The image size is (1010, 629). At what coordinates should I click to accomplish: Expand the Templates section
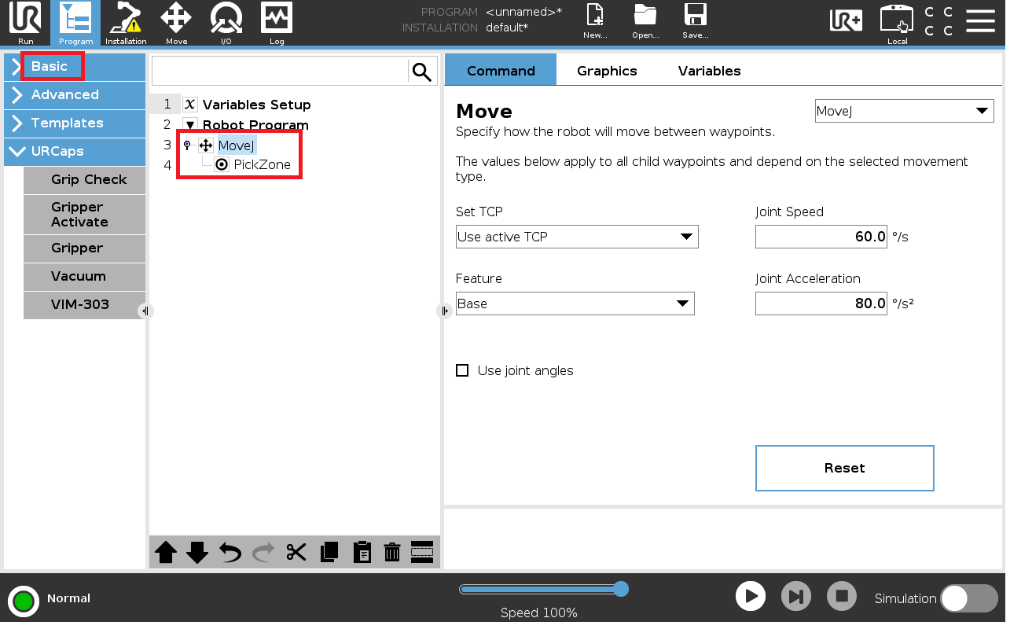tap(75, 123)
